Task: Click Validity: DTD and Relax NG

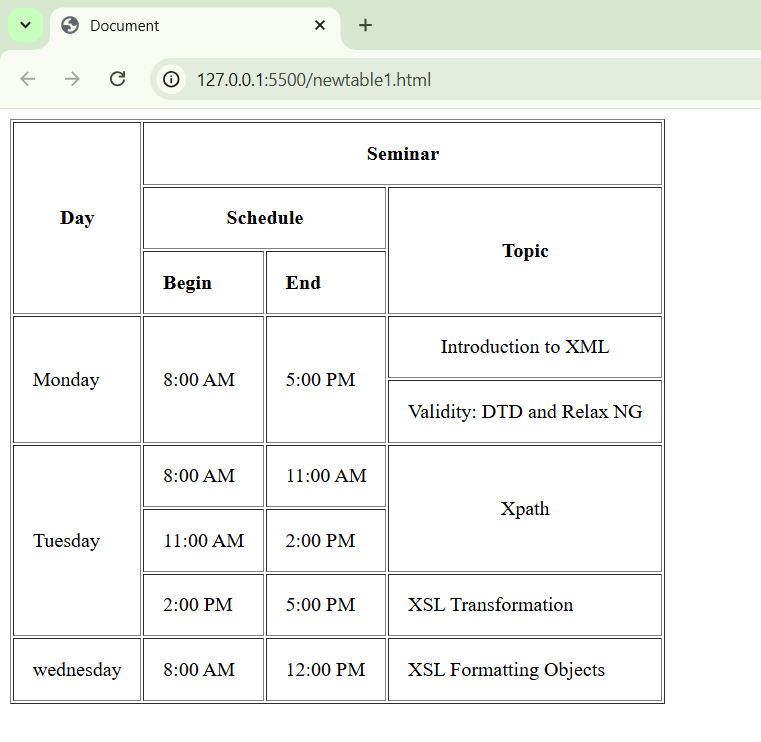Action: point(525,412)
